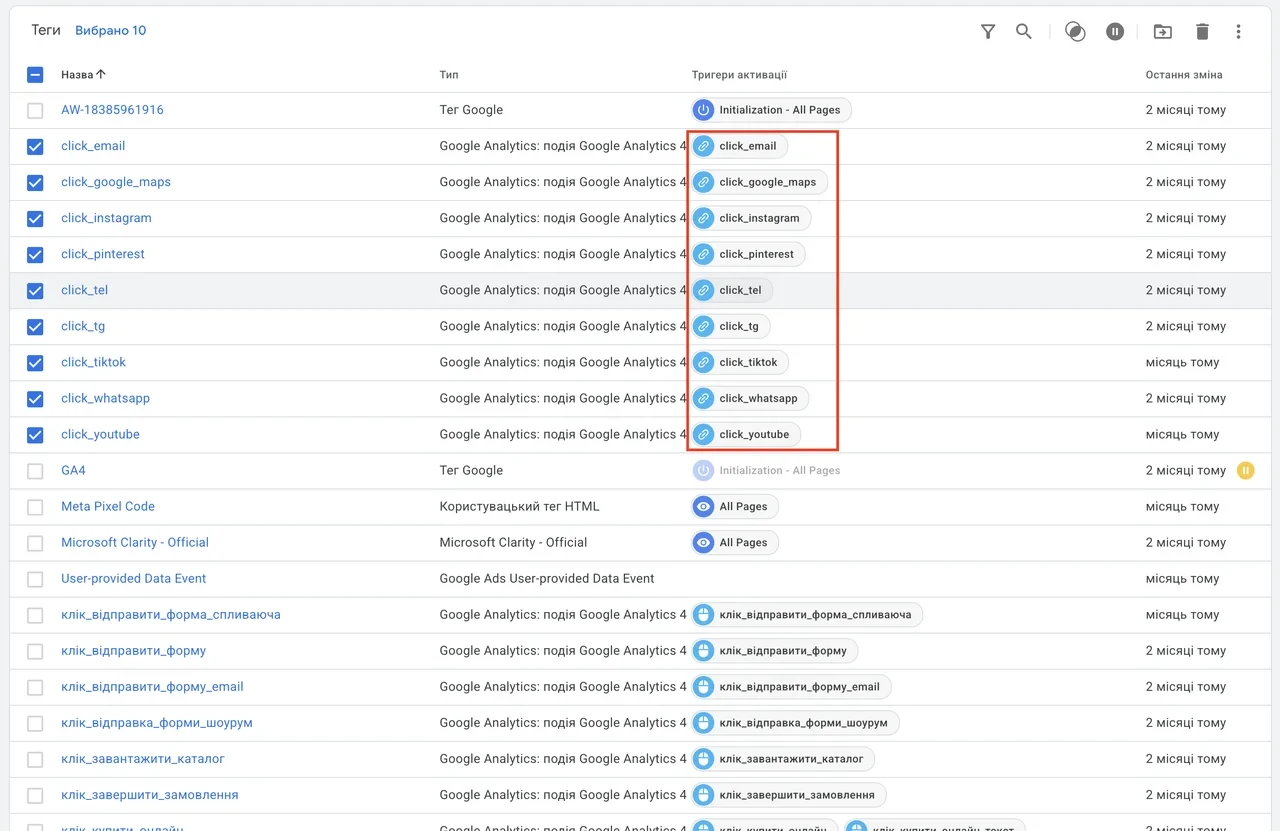Sort by the Назва column header
The width and height of the screenshot is (1280, 831).
pos(83,74)
